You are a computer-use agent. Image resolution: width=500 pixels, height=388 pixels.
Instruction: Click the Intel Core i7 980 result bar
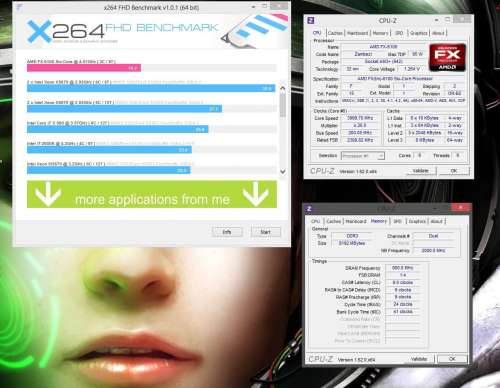point(118,129)
